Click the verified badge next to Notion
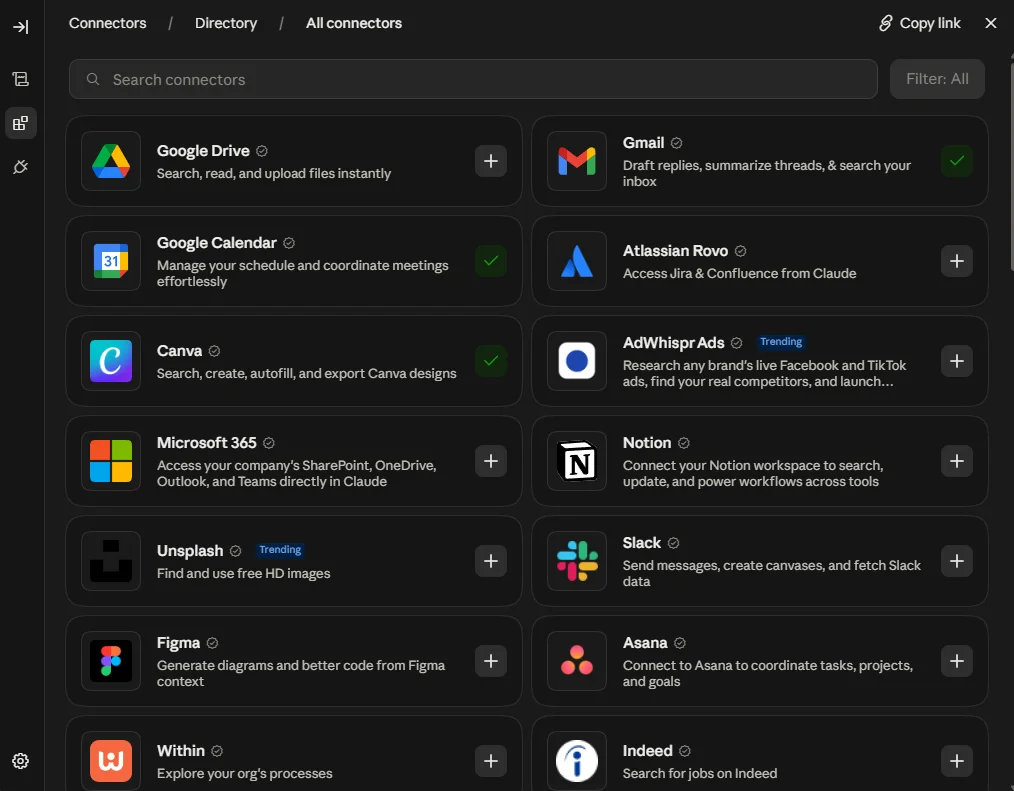The height and width of the screenshot is (791, 1014). click(684, 443)
